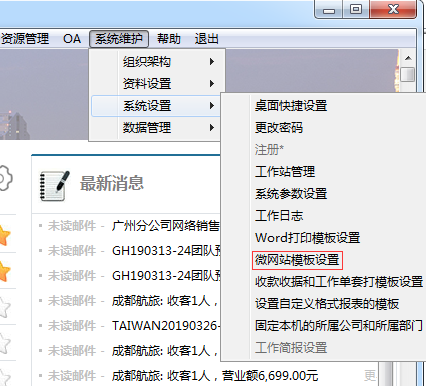Viewport: 426px width, 386px height.
Task: Select 系统设置 menu entry
Action: 156,106
